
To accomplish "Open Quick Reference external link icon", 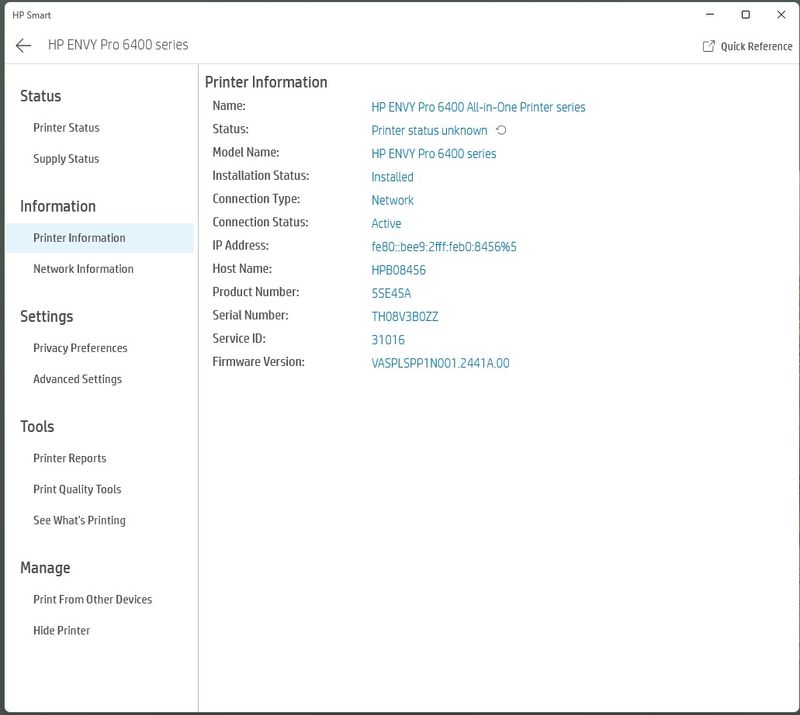I will [x=709, y=46].
